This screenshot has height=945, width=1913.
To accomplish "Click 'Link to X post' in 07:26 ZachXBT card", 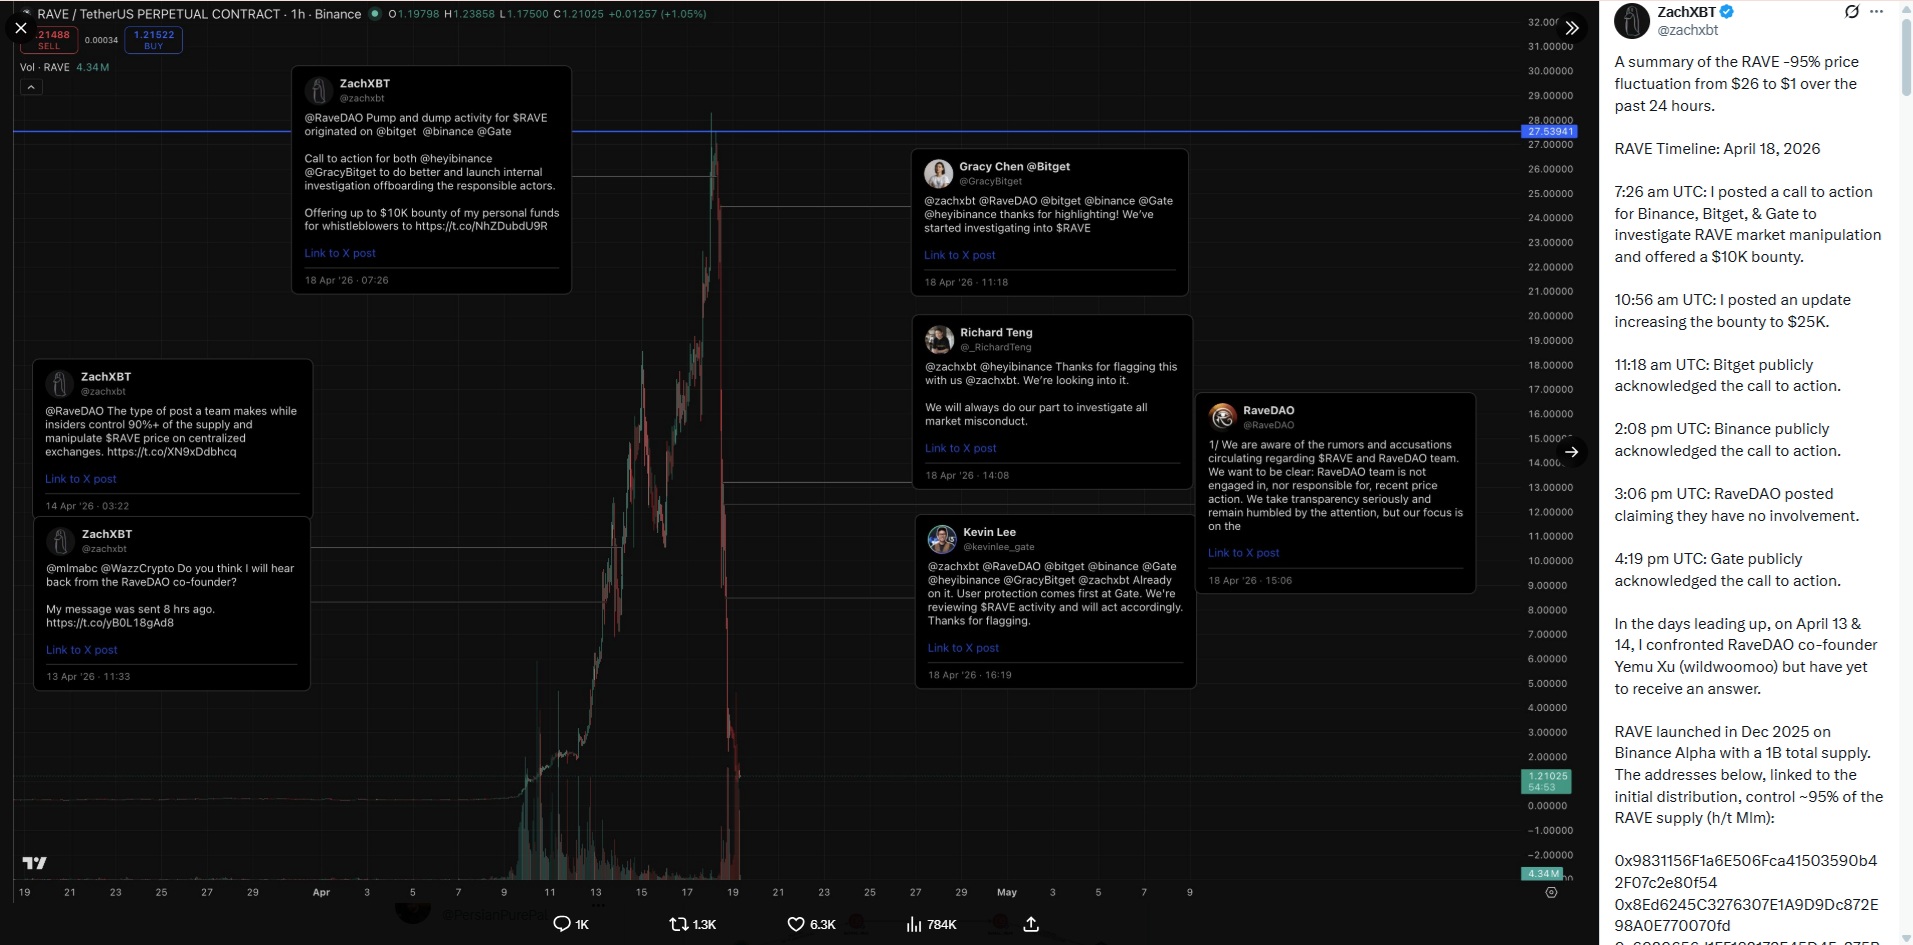I will point(340,253).
